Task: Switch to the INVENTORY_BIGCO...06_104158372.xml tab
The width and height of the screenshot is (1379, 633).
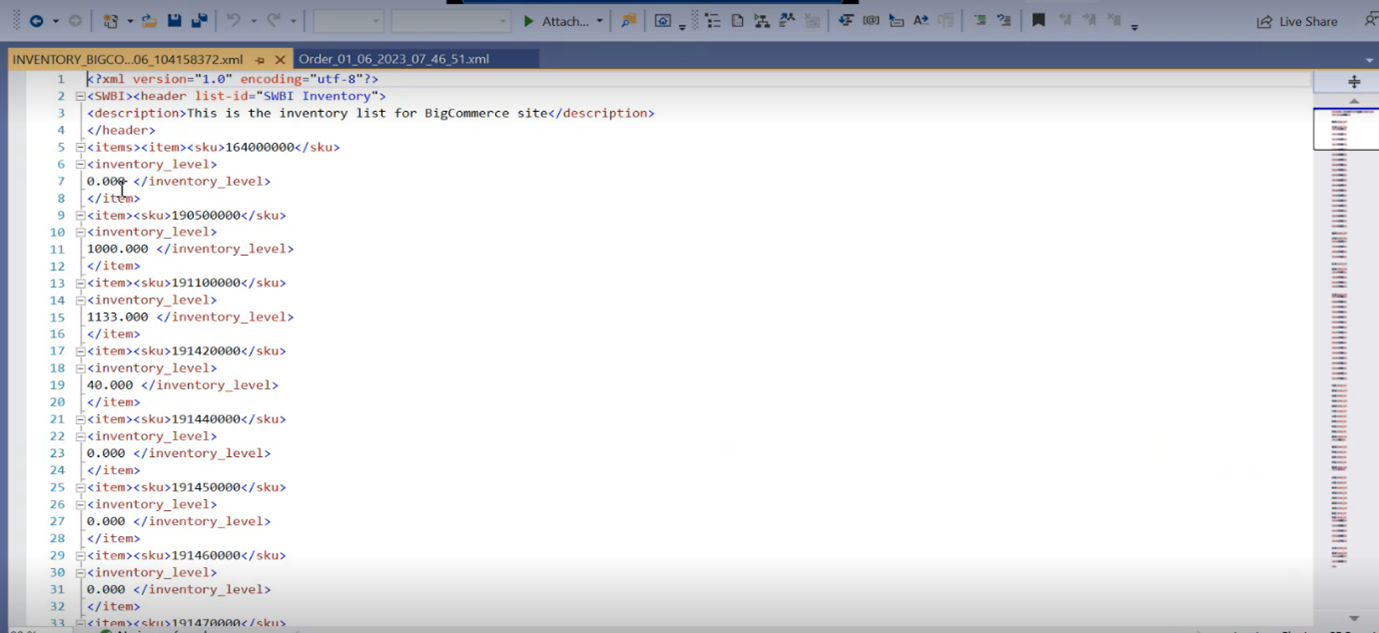Action: click(x=128, y=59)
